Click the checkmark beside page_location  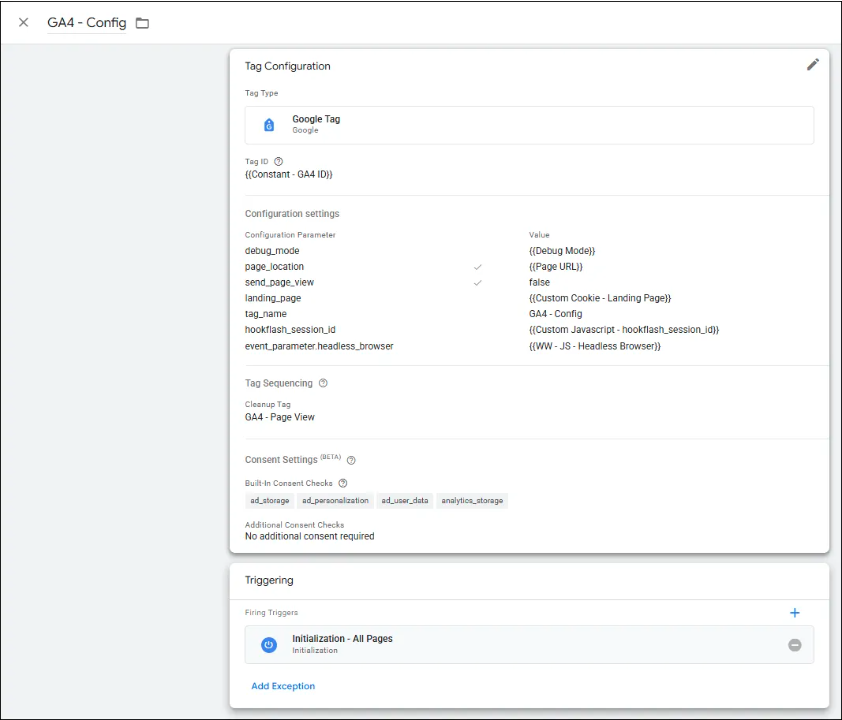477,267
